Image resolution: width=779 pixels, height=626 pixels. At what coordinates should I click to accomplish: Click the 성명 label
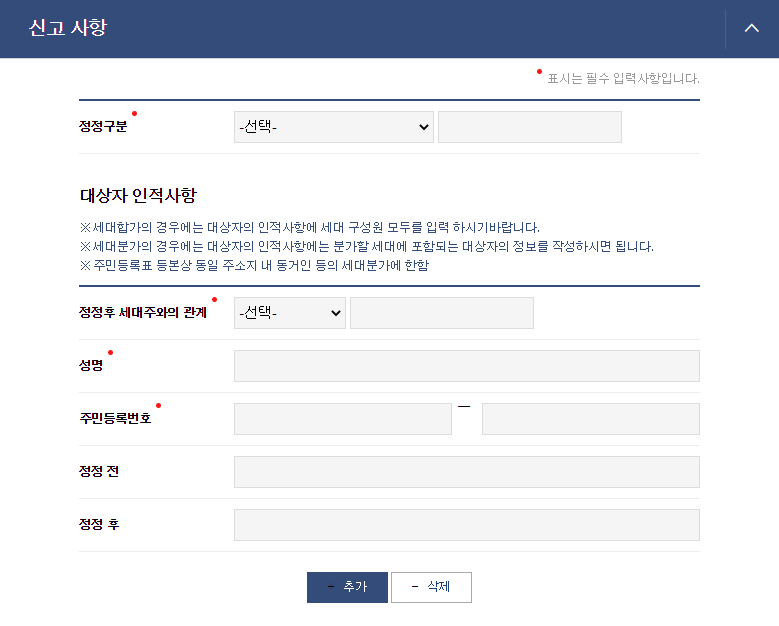click(x=91, y=365)
